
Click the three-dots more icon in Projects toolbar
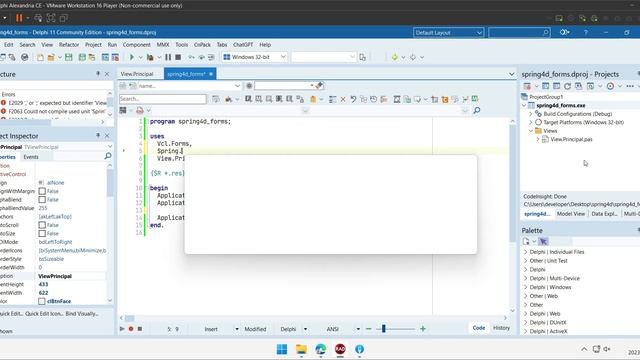(x=630, y=86)
